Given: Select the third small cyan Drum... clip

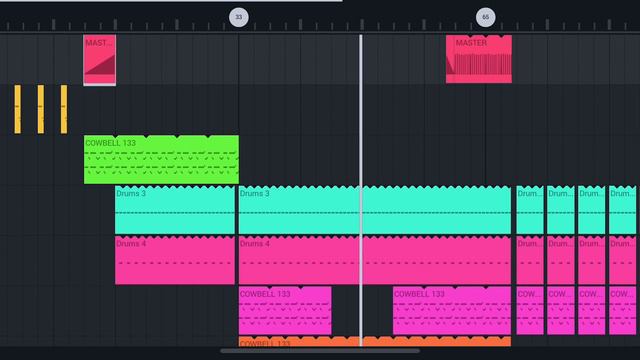Looking at the screenshot, I should click(592, 210).
